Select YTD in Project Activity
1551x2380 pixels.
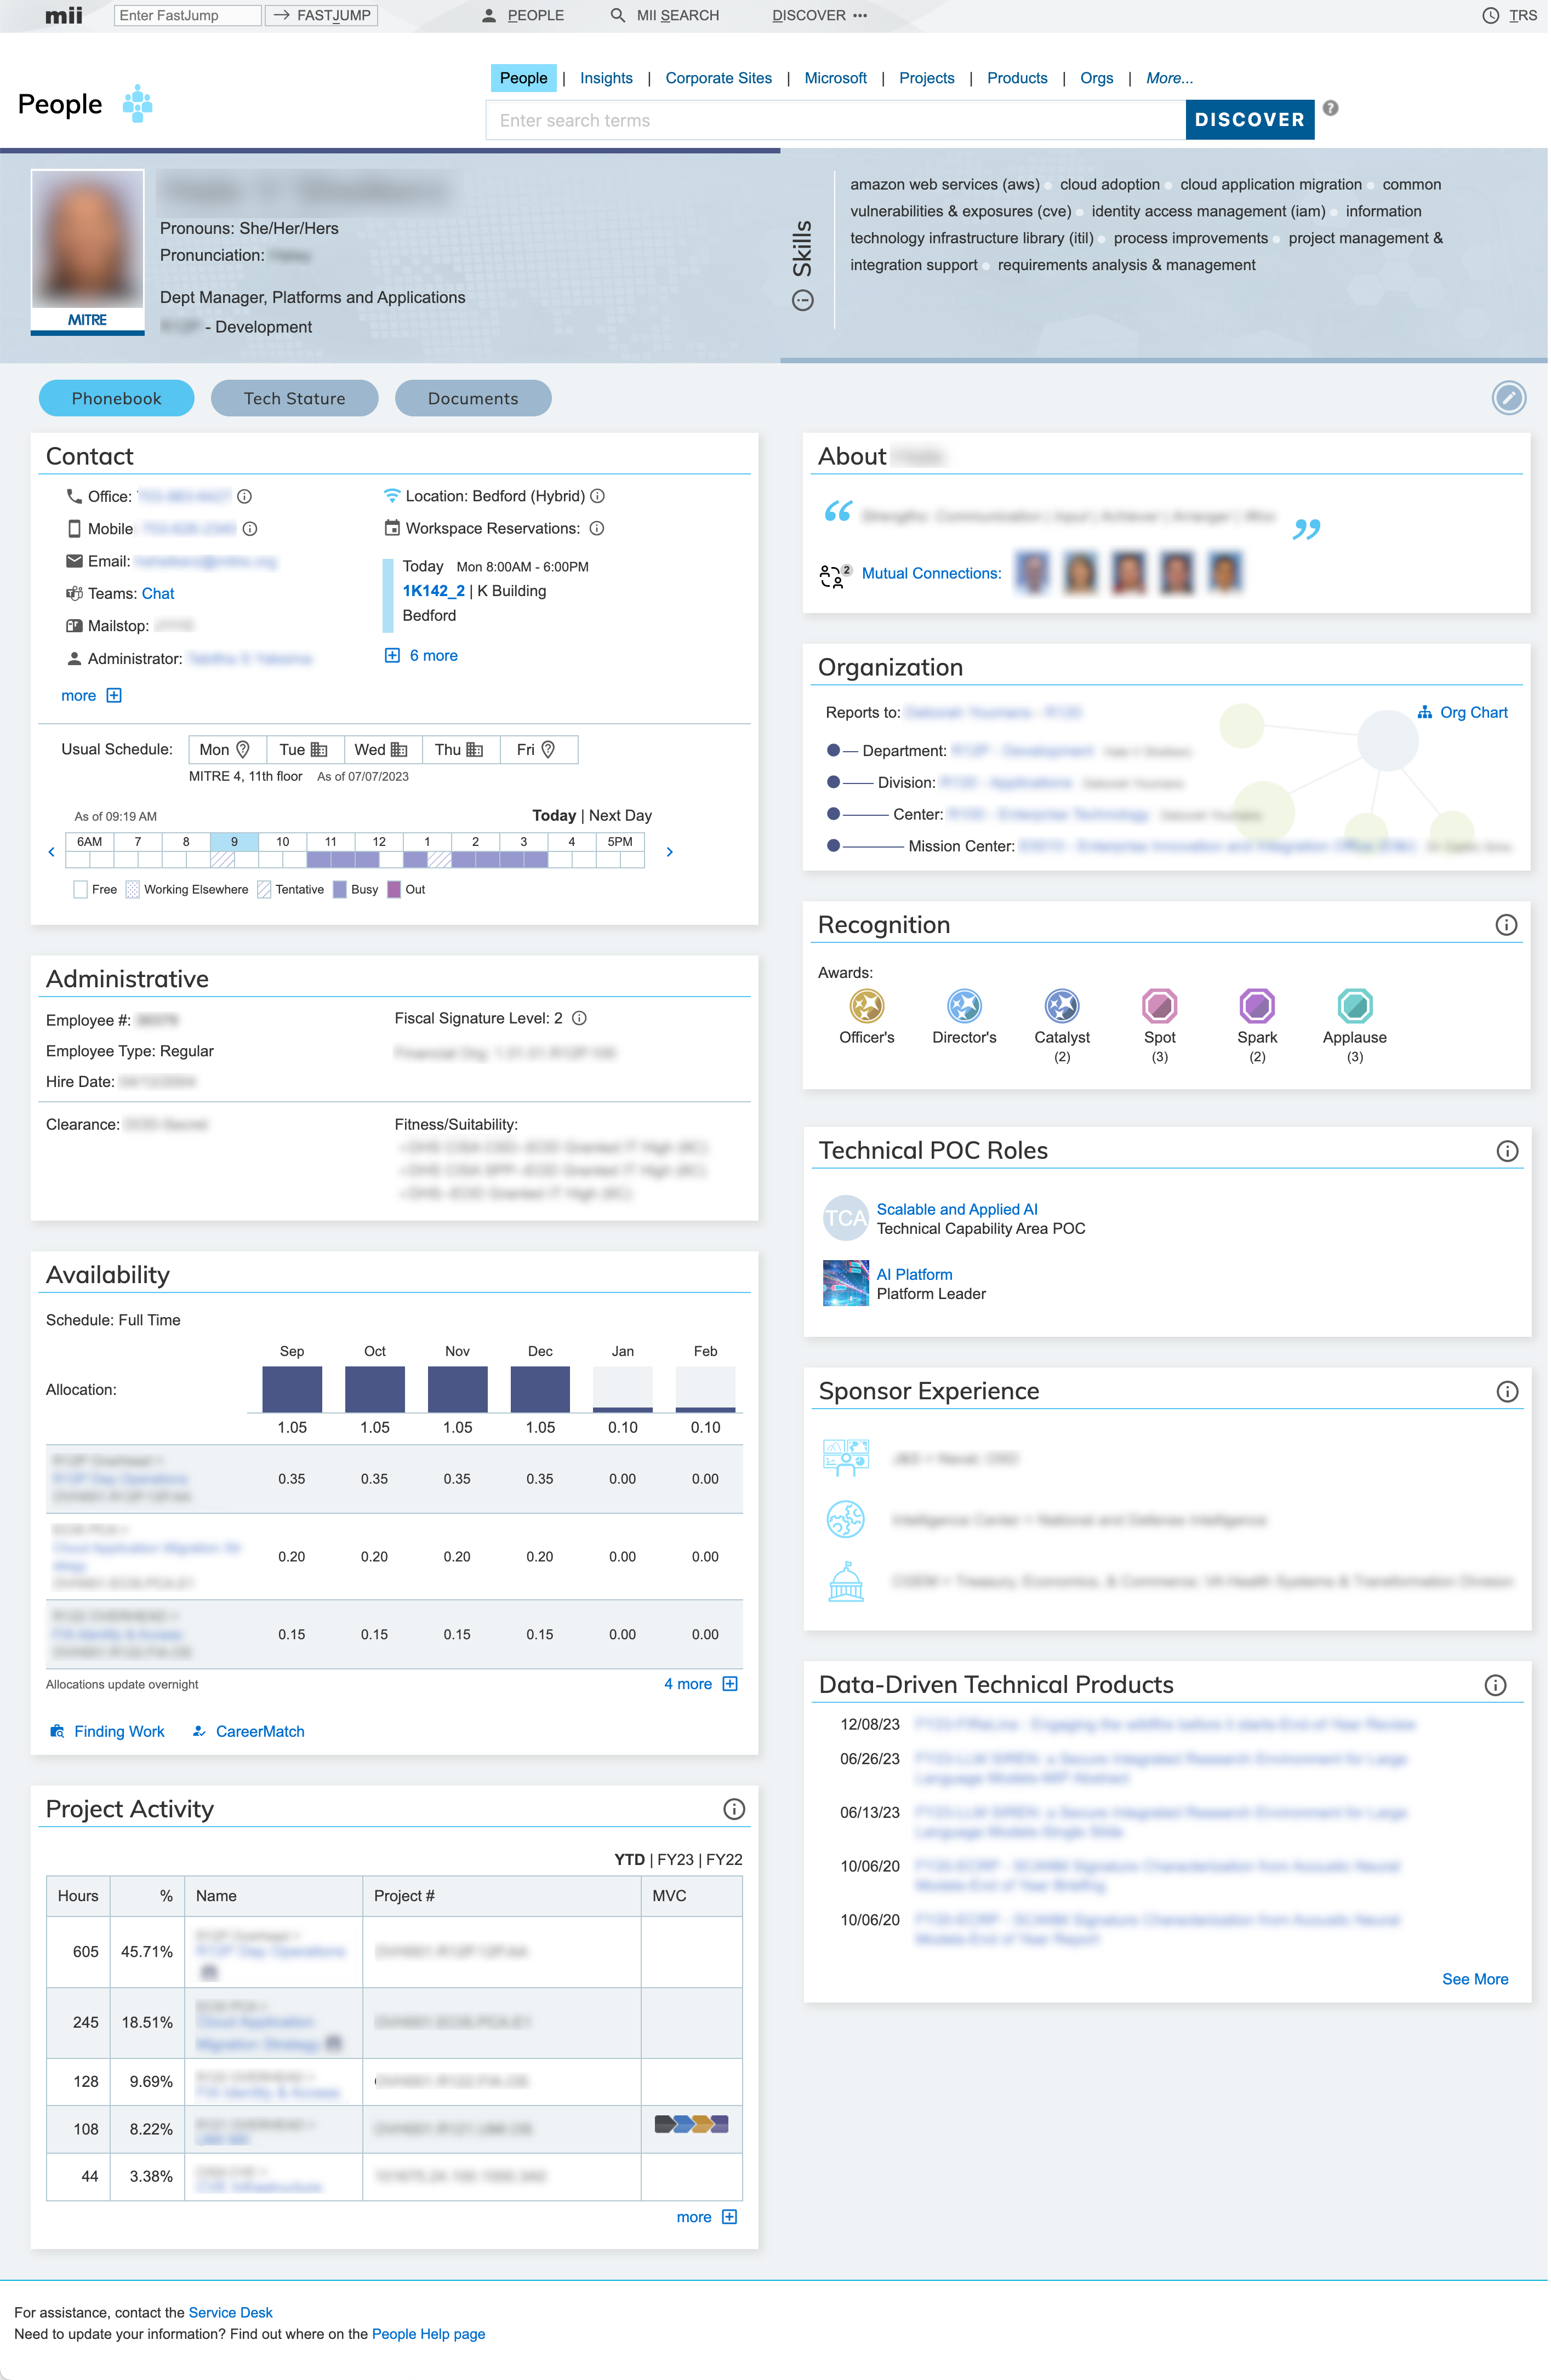pos(629,1860)
